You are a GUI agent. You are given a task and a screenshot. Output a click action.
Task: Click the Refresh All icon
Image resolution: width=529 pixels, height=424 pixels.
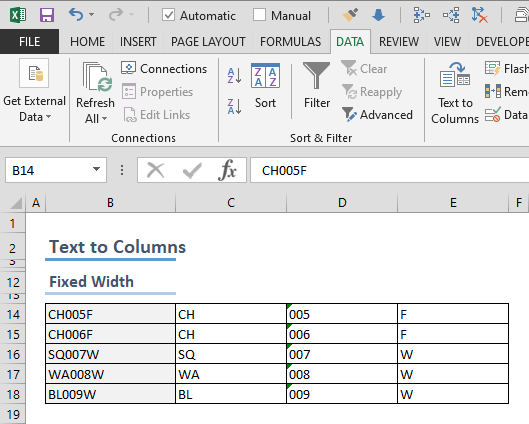click(97, 77)
